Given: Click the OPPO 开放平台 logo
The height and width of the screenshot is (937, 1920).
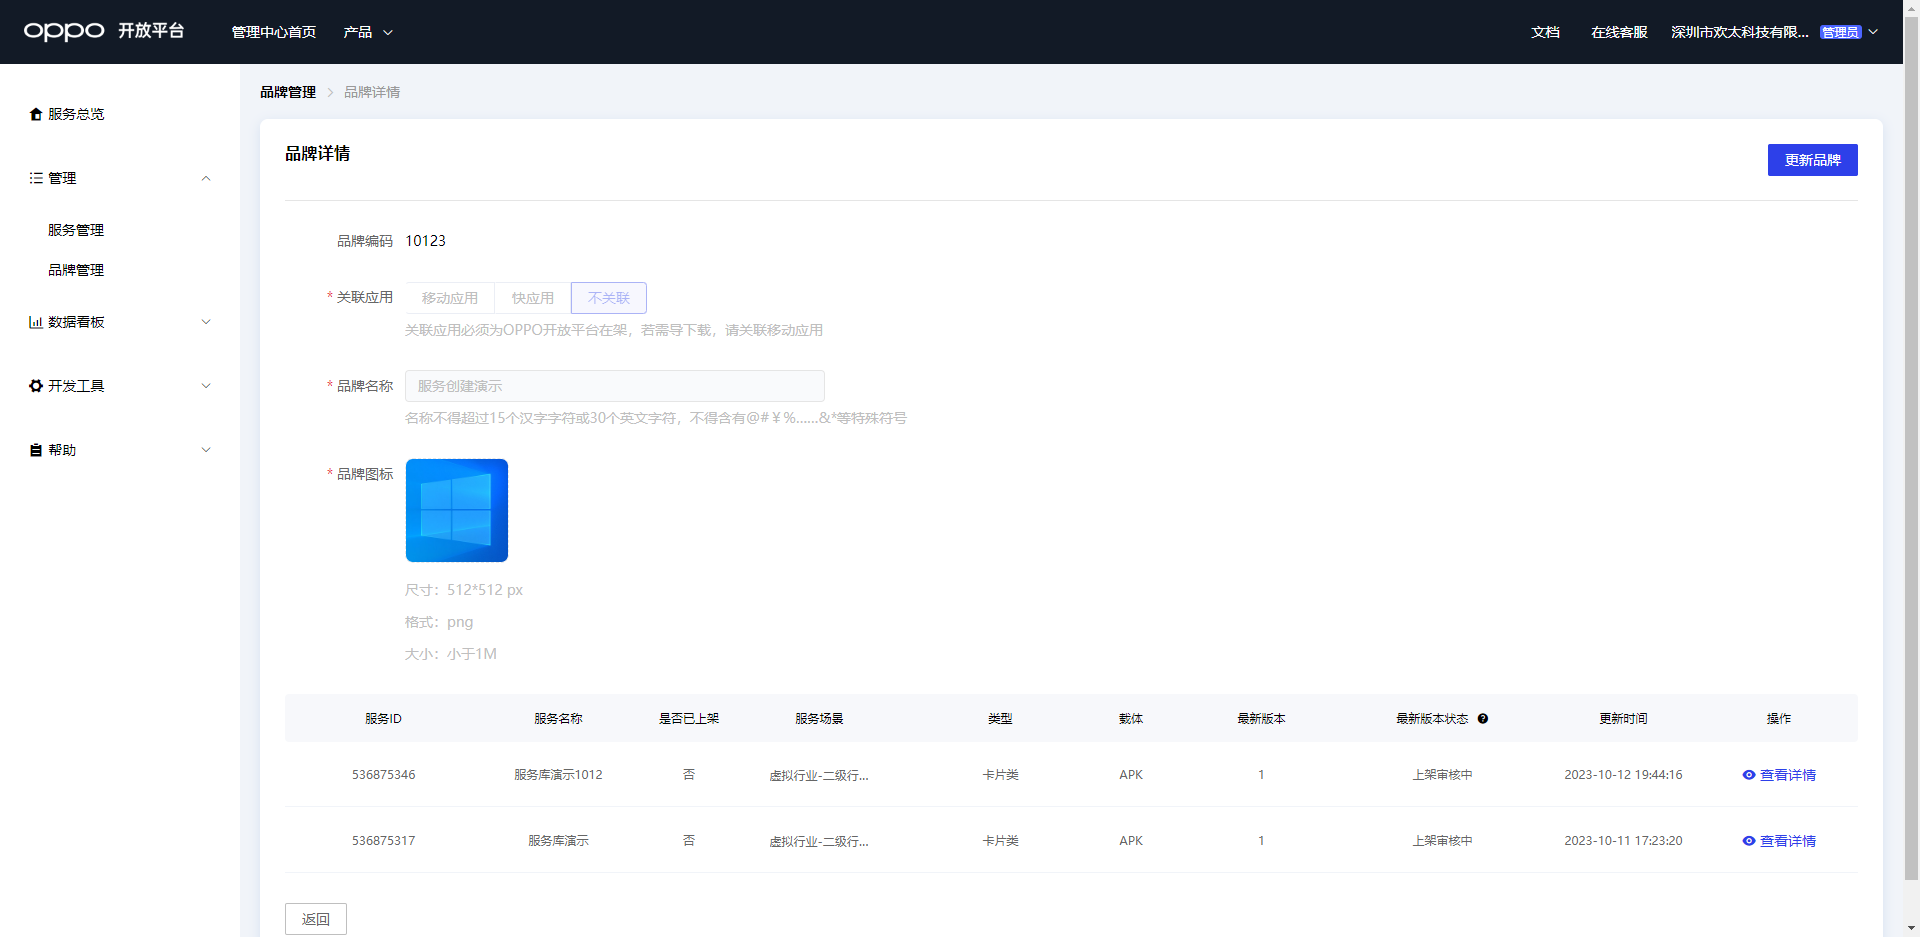Looking at the screenshot, I should 104,31.
